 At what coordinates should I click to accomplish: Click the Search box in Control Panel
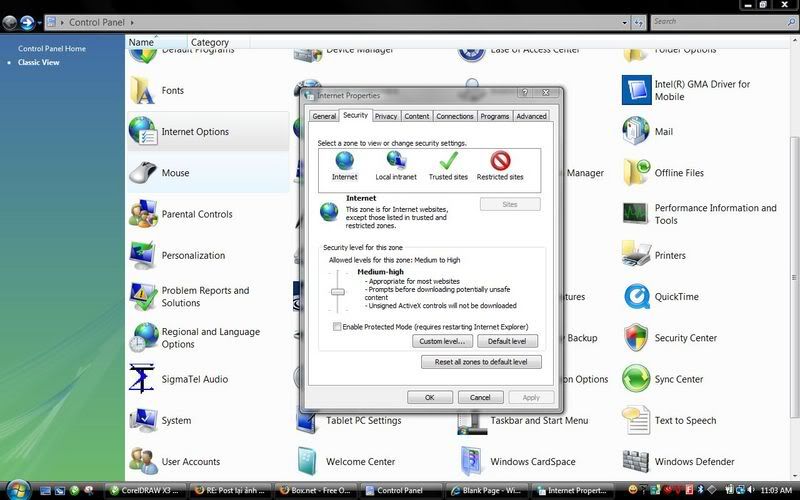(x=720, y=21)
